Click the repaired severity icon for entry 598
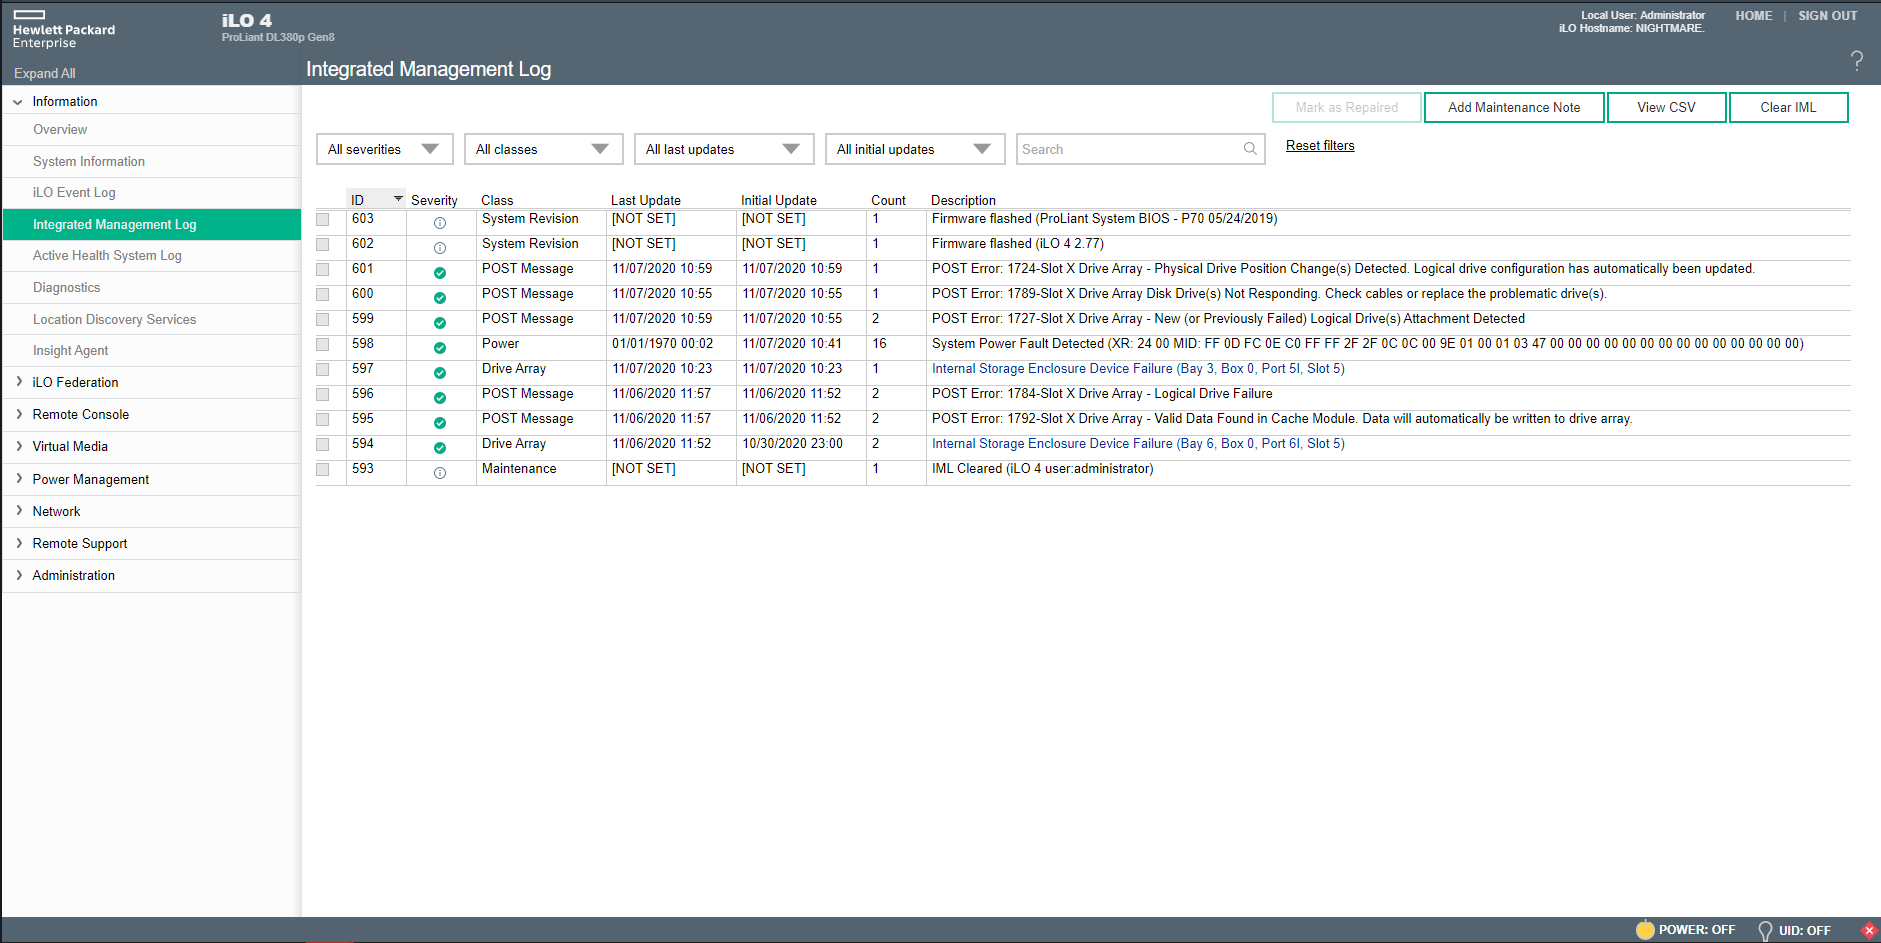The width and height of the screenshot is (1881, 943). tap(440, 348)
